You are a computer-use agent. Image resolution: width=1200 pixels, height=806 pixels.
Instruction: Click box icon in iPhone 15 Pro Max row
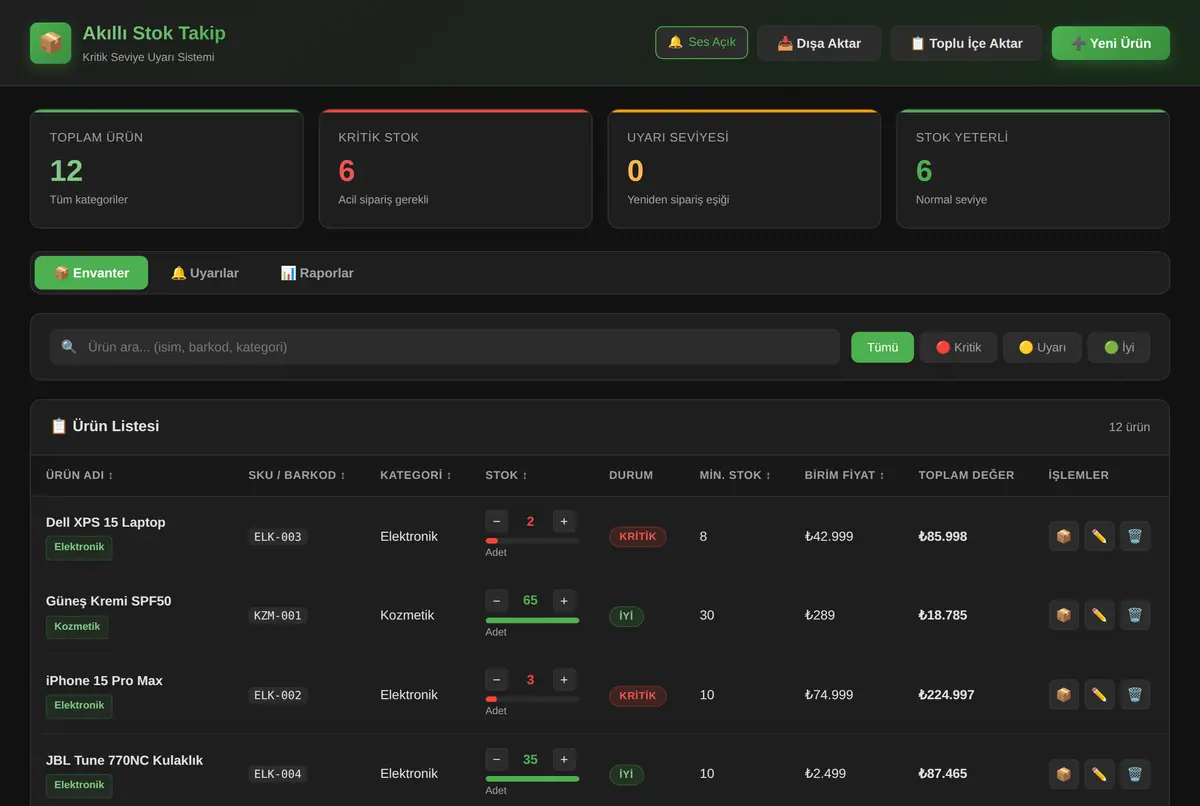(x=1064, y=695)
